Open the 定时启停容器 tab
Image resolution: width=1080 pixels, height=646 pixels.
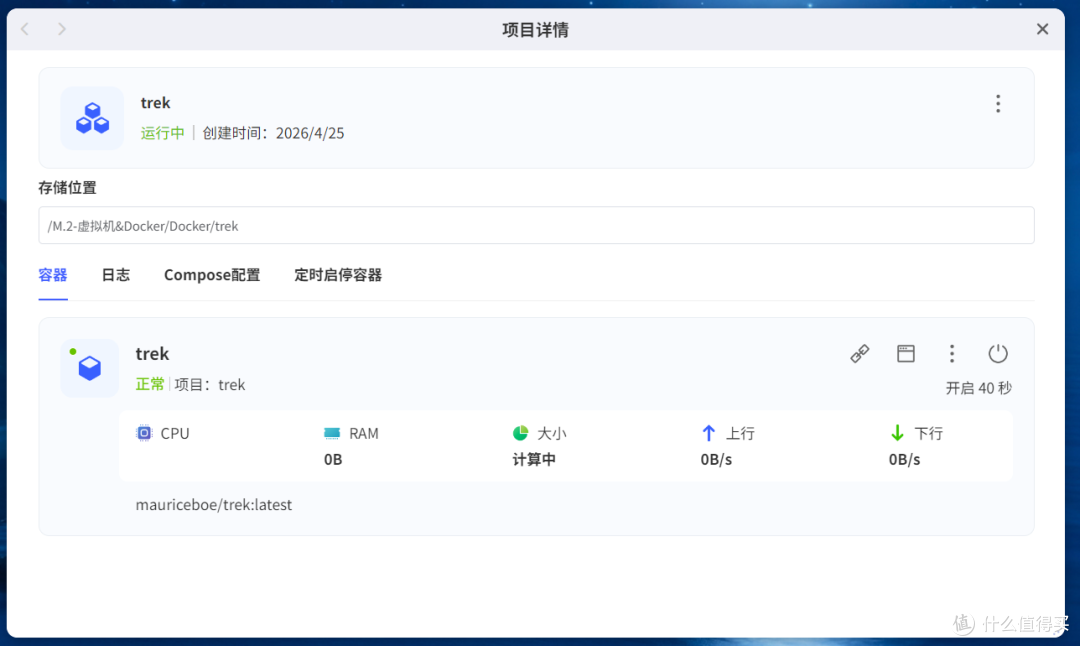[x=338, y=275]
